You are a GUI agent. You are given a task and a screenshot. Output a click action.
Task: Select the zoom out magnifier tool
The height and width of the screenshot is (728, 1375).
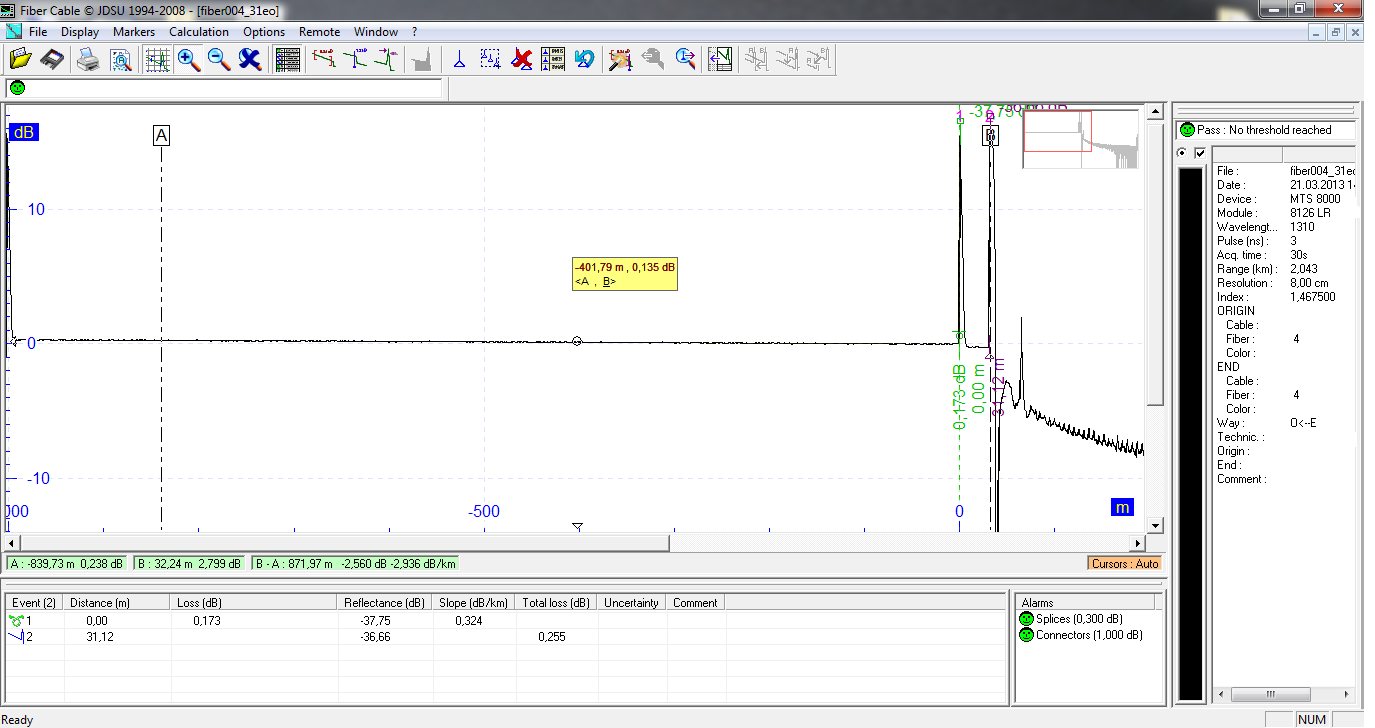219,60
